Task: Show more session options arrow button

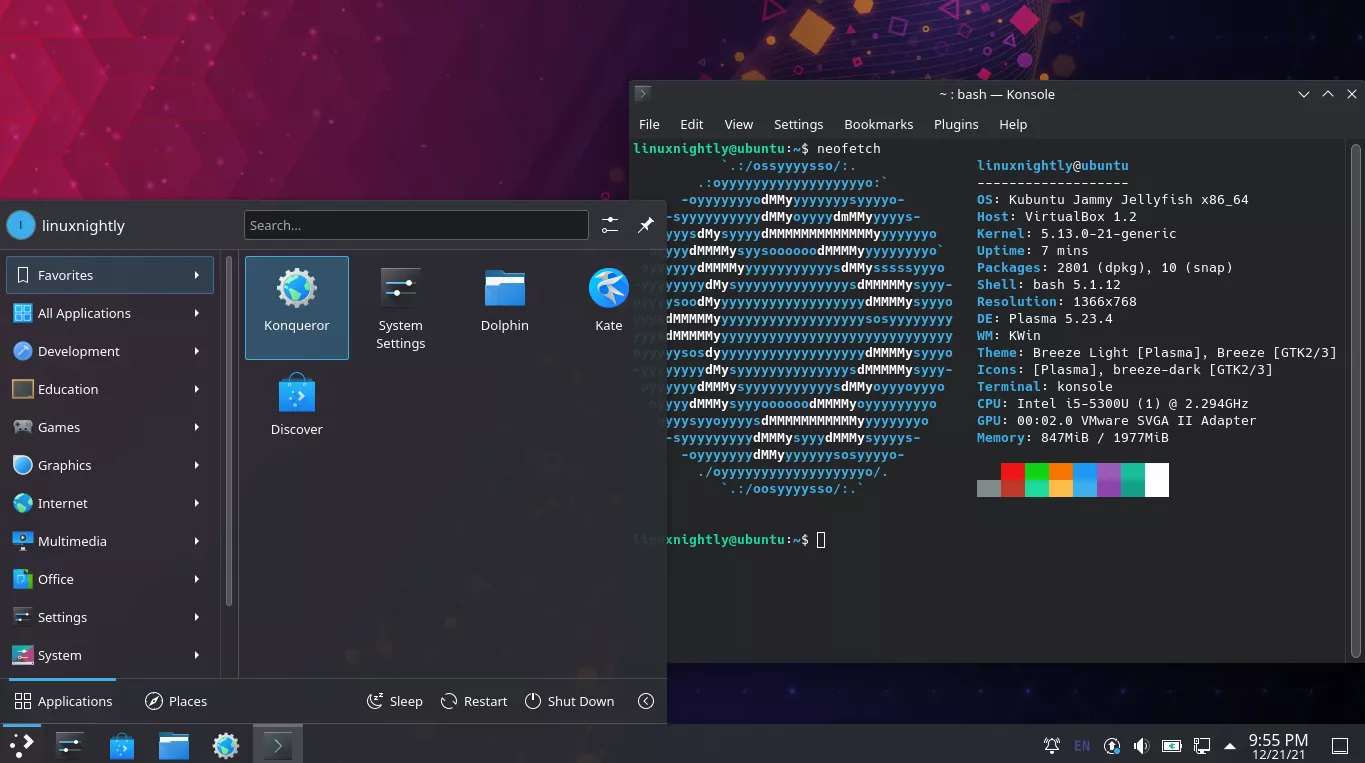Action: (646, 701)
